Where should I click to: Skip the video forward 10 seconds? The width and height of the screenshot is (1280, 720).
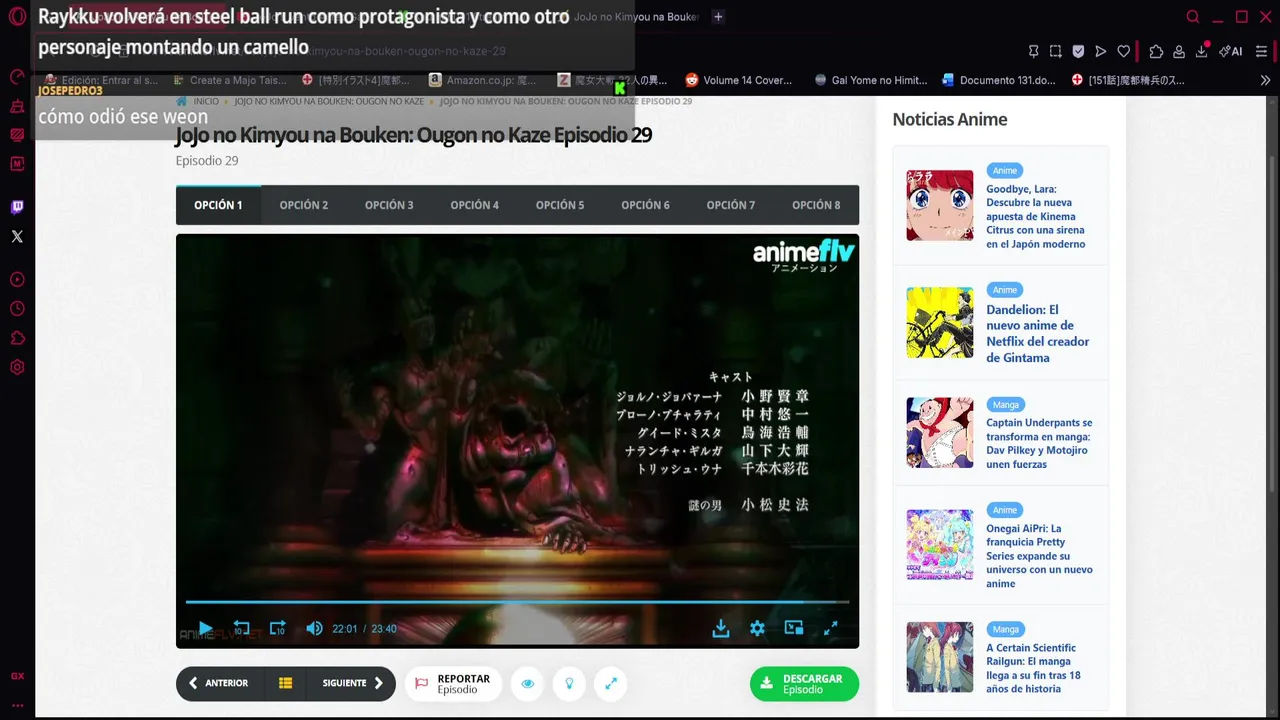[278, 628]
